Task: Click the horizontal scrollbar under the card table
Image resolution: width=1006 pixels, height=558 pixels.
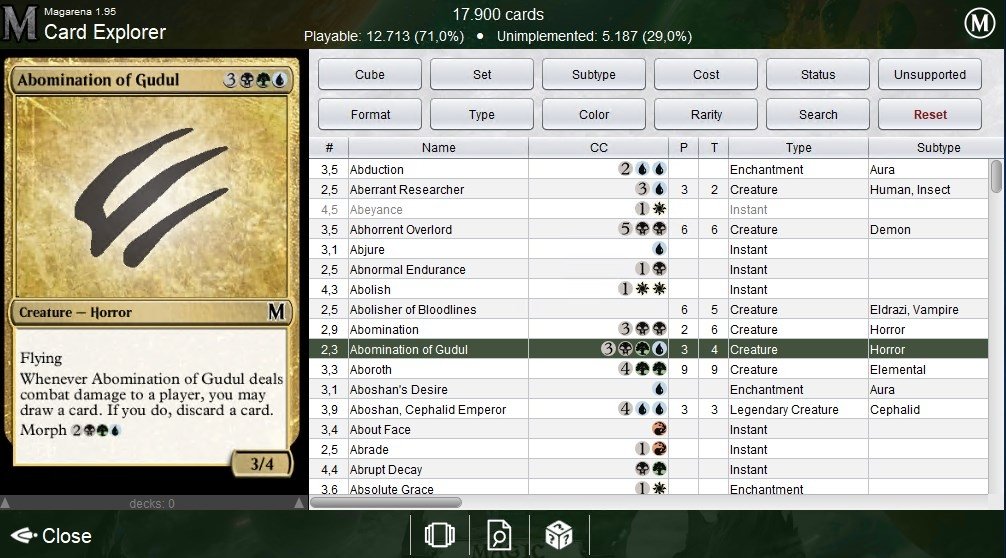Action: (386, 502)
